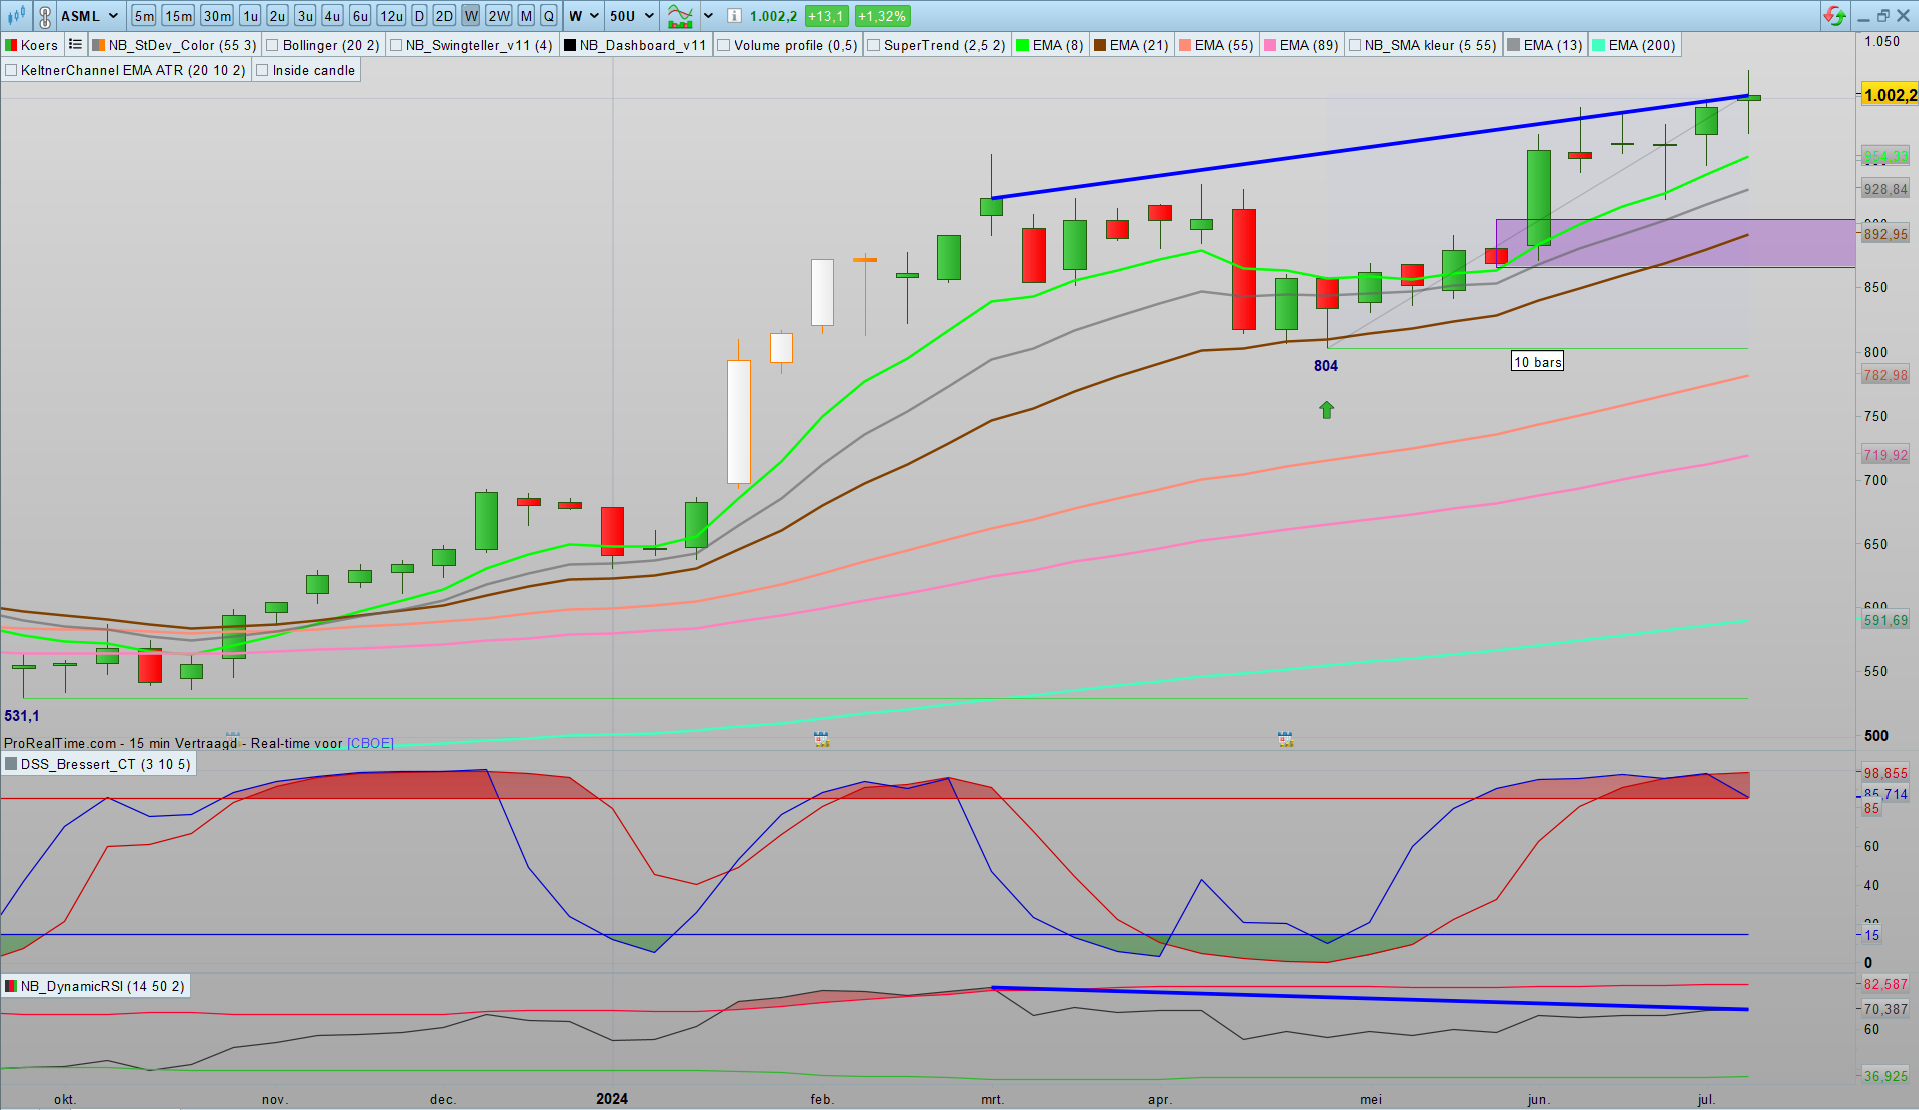
Task: Click the 10 bars measurement label
Action: [x=1536, y=362]
